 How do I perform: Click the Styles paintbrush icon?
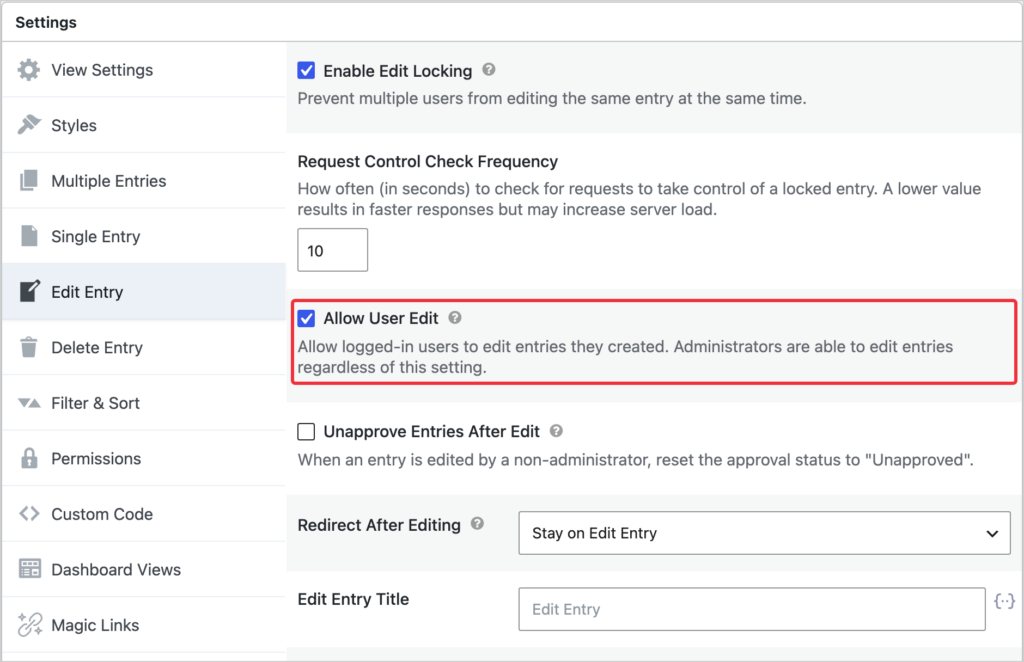29,125
